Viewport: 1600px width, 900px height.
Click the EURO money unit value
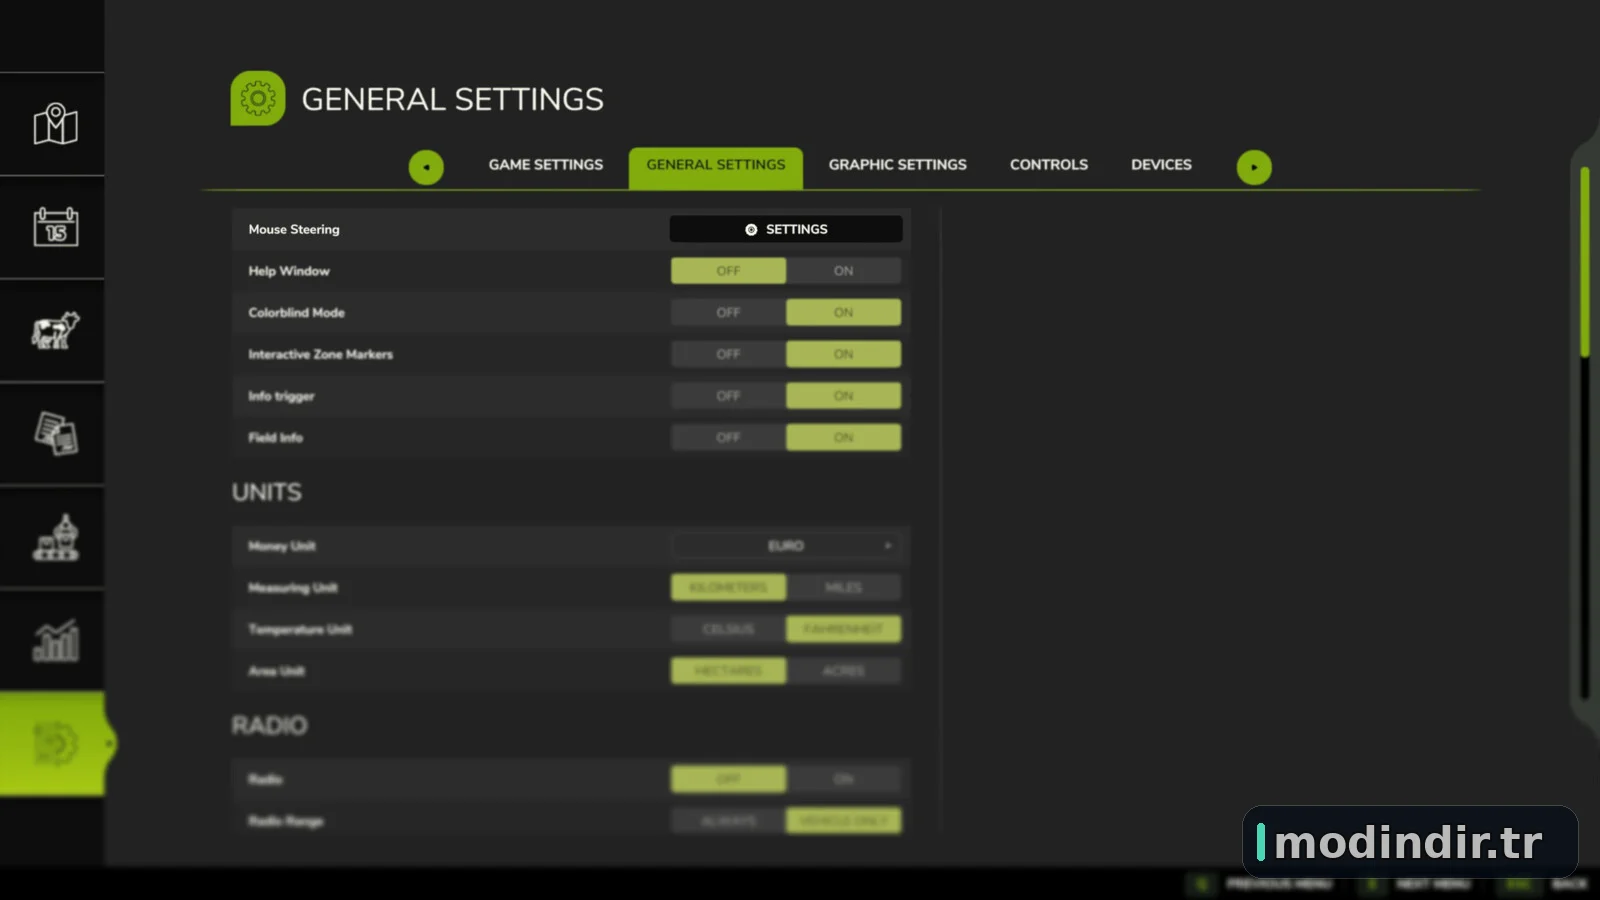786,546
